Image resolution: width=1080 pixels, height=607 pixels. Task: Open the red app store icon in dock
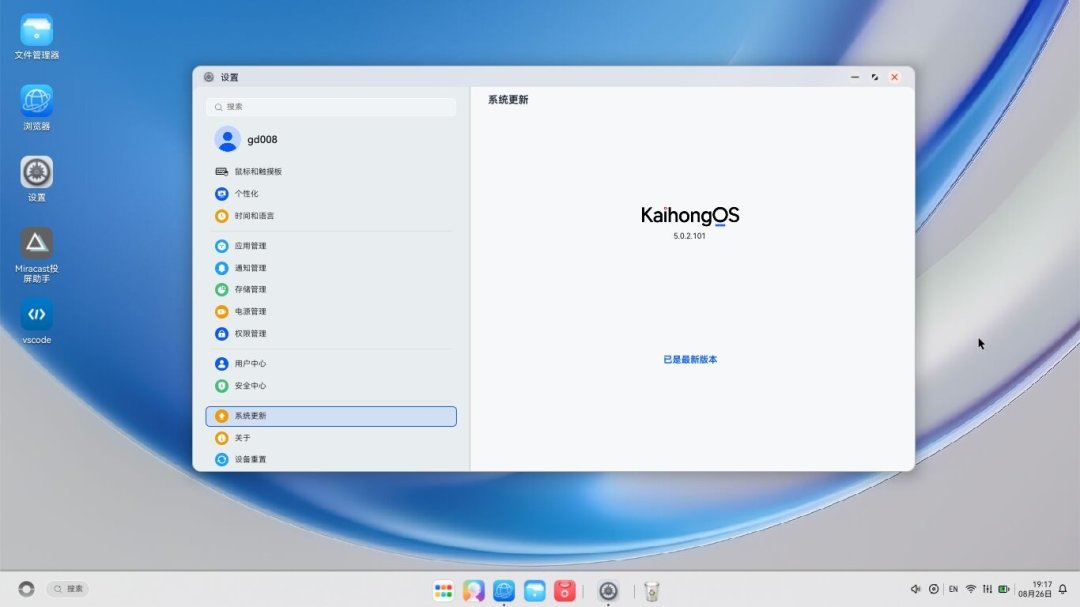coord(565,591)
